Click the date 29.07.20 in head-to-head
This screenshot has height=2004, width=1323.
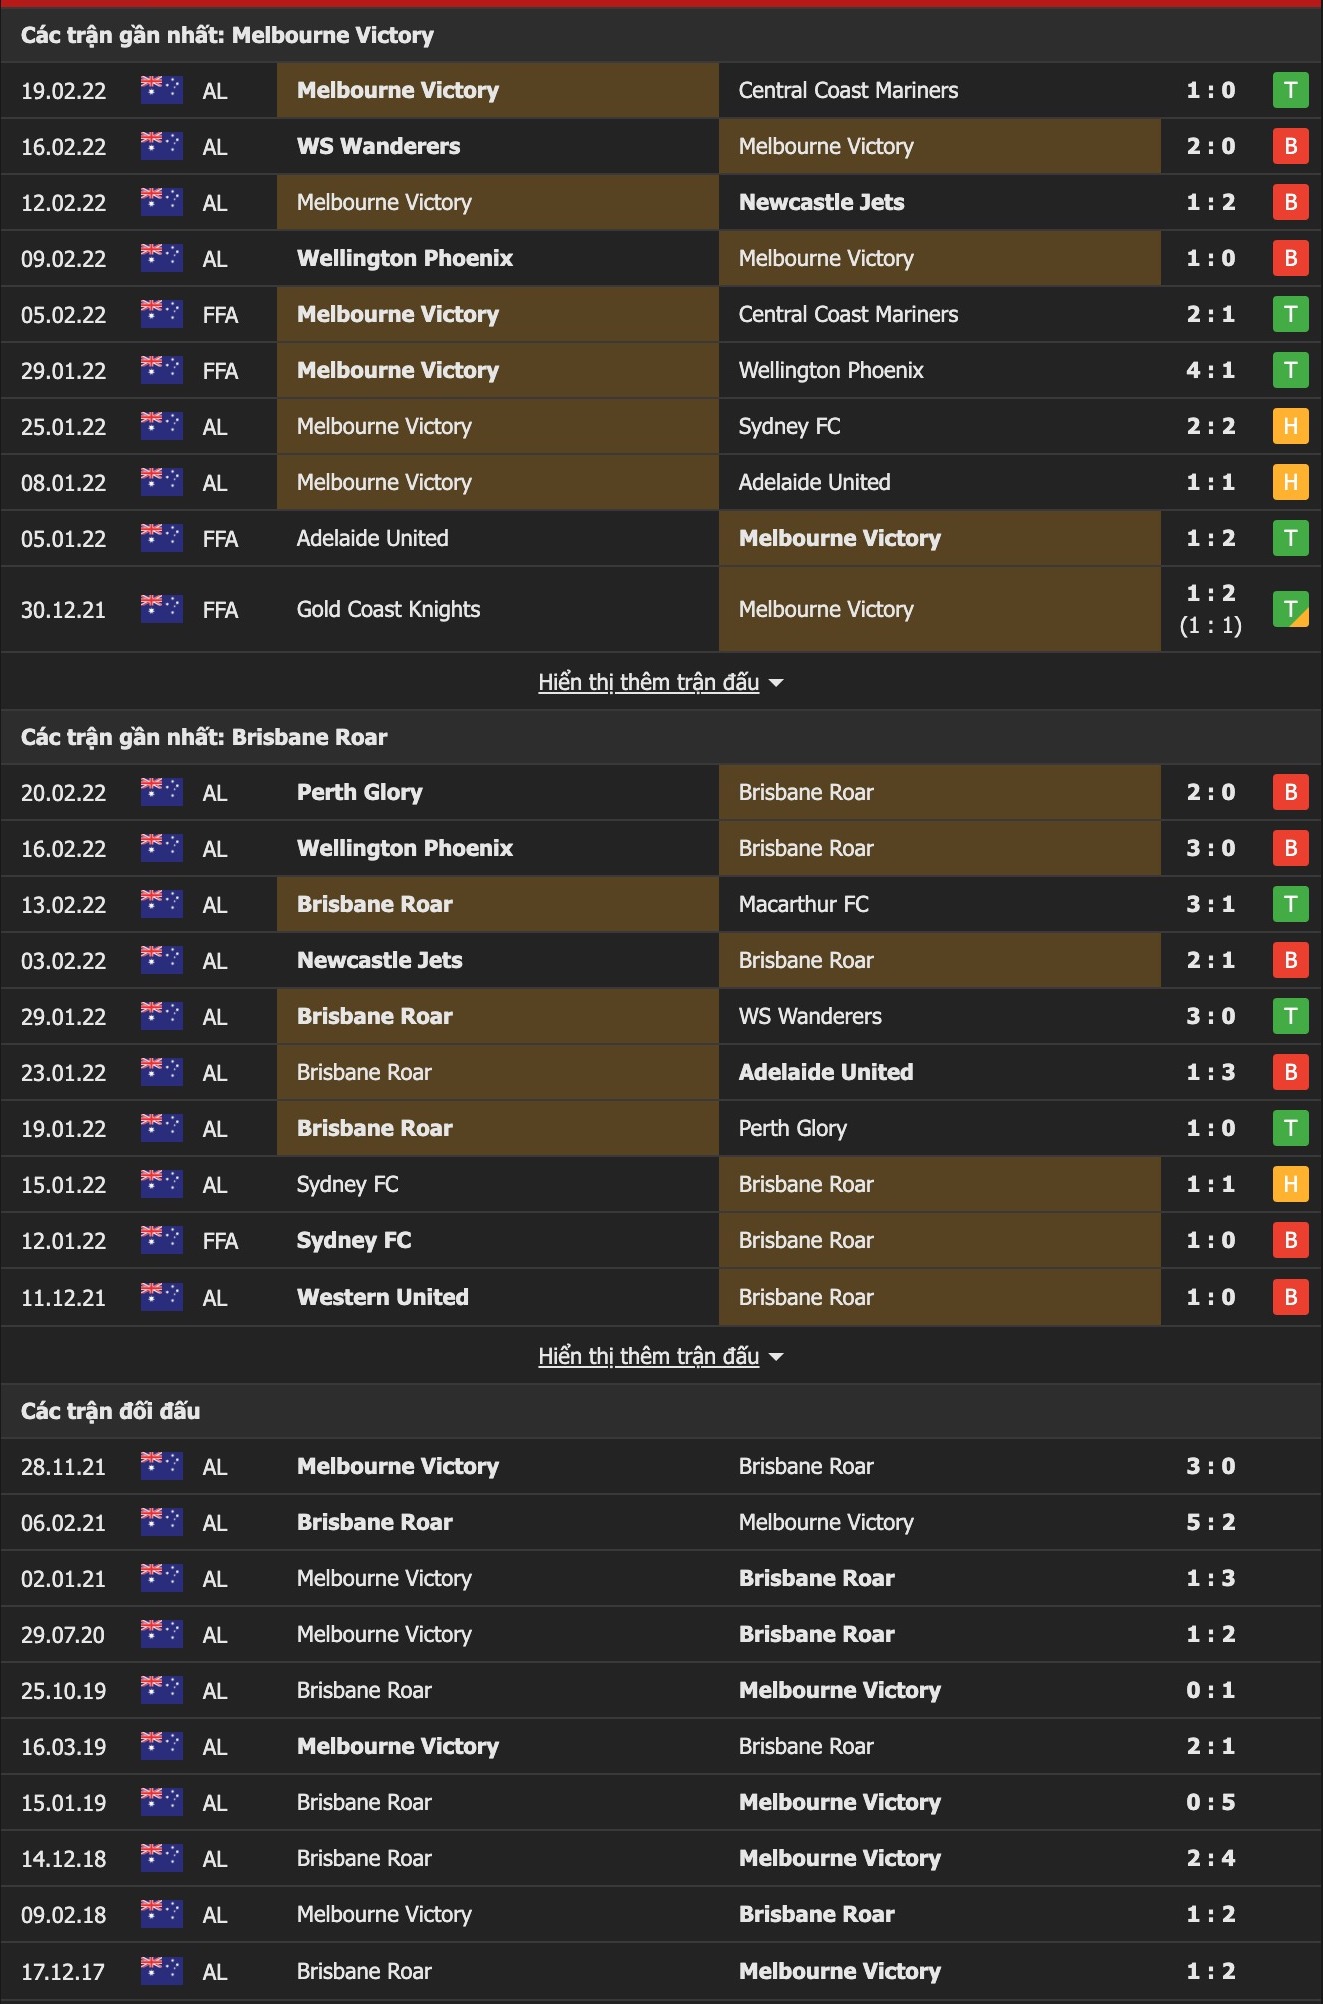(x=63, y=1635)
